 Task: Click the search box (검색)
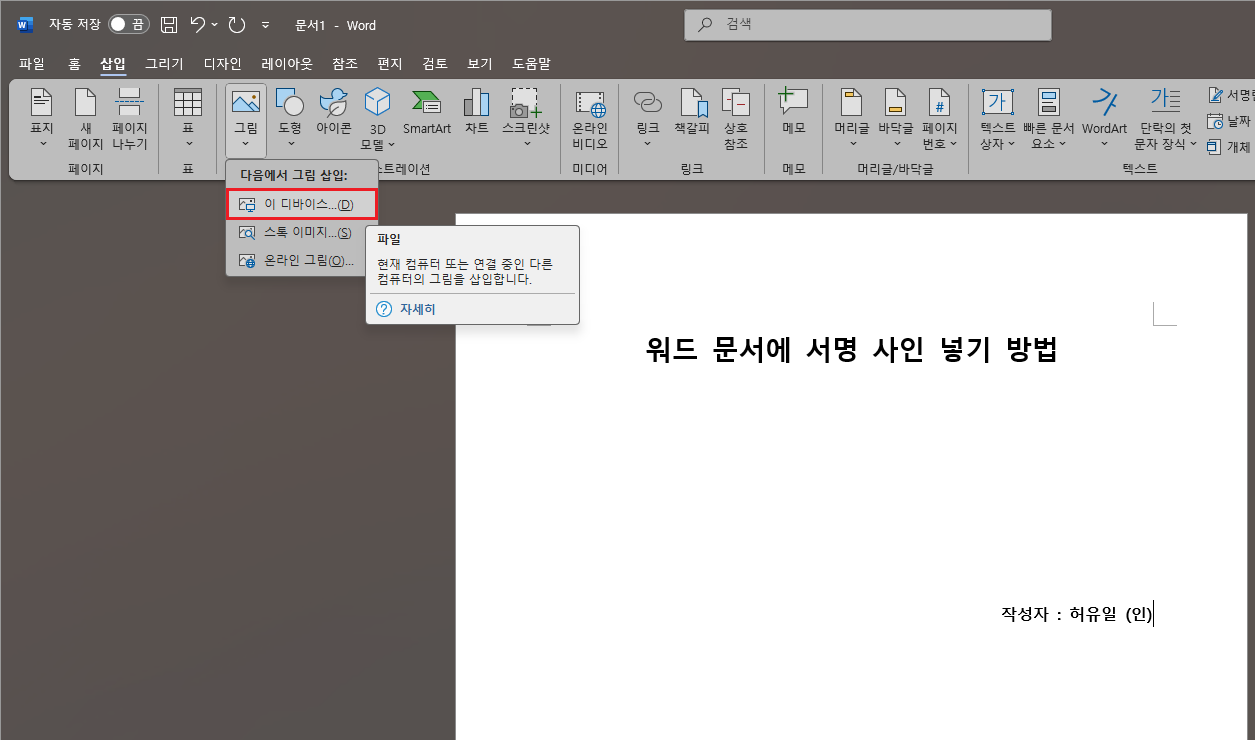point(867,25)
